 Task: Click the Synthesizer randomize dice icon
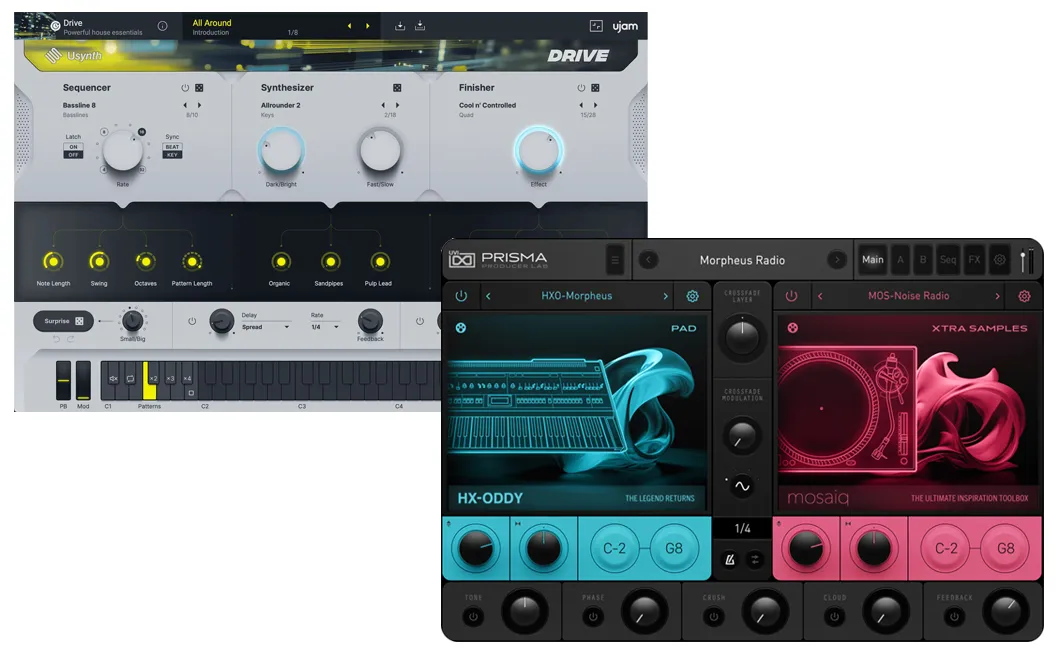pyautogui.click(x=397, y=88)
